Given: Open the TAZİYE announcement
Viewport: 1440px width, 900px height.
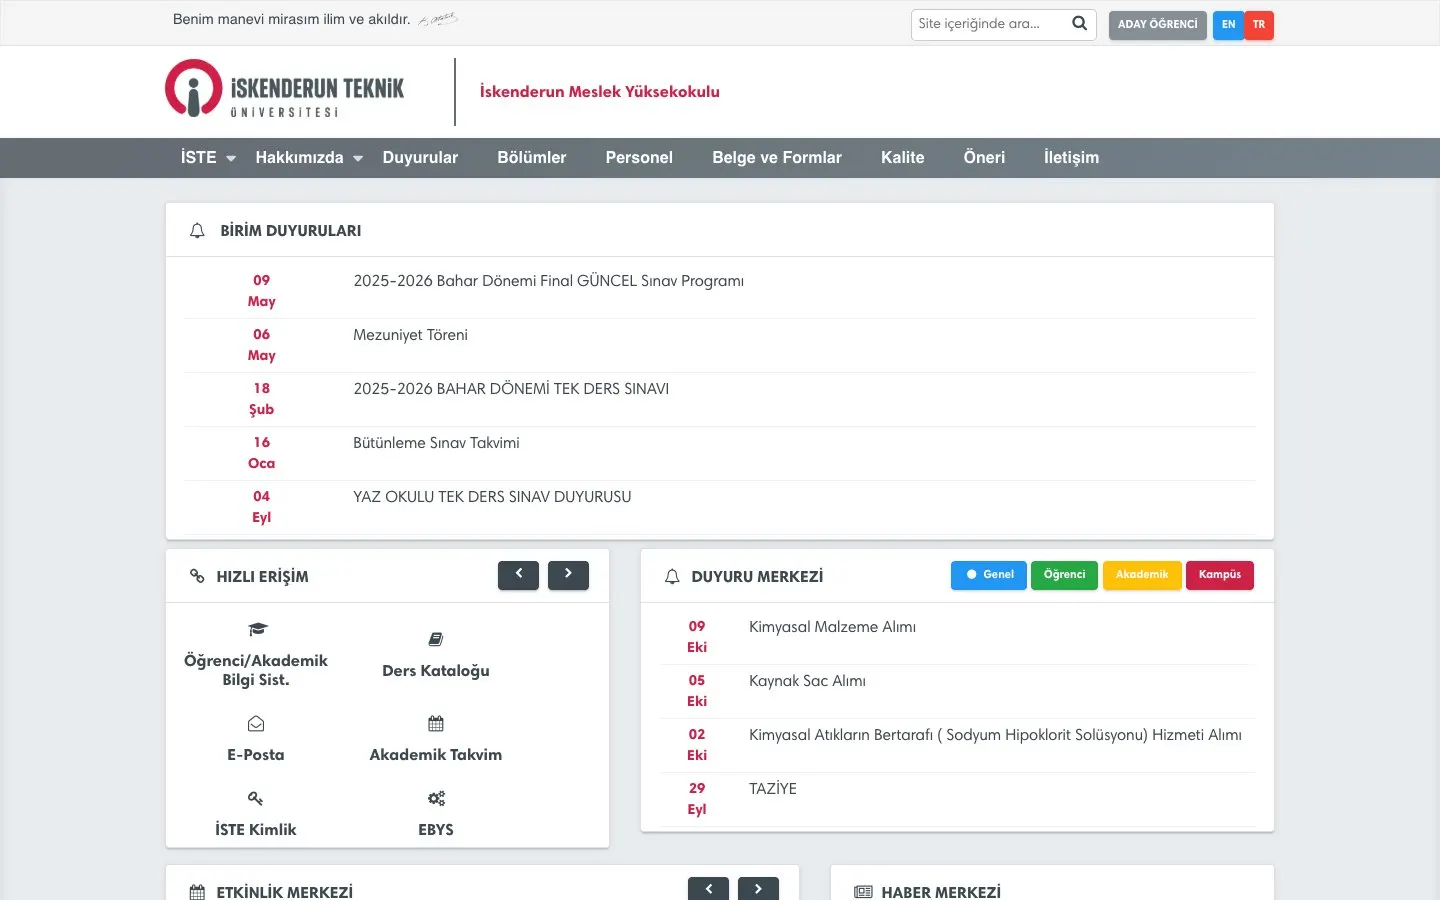Looking at the screenshot, I should (x=773, y=789).
